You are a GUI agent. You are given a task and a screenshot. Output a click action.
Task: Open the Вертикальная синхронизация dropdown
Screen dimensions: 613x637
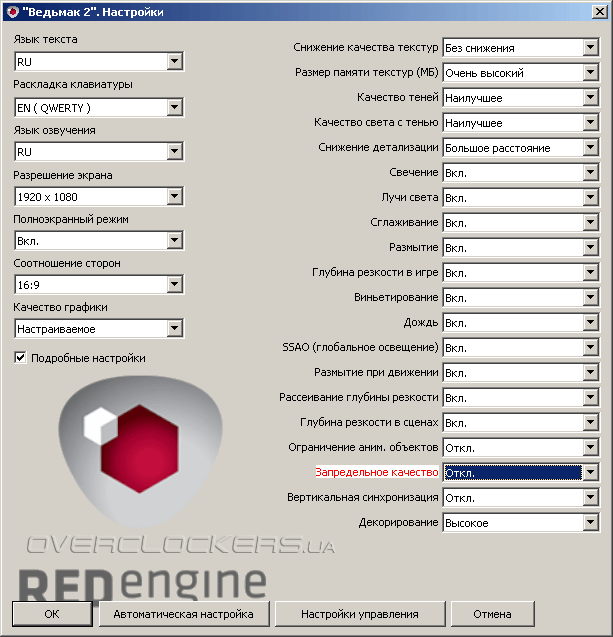tap(521, 497)
